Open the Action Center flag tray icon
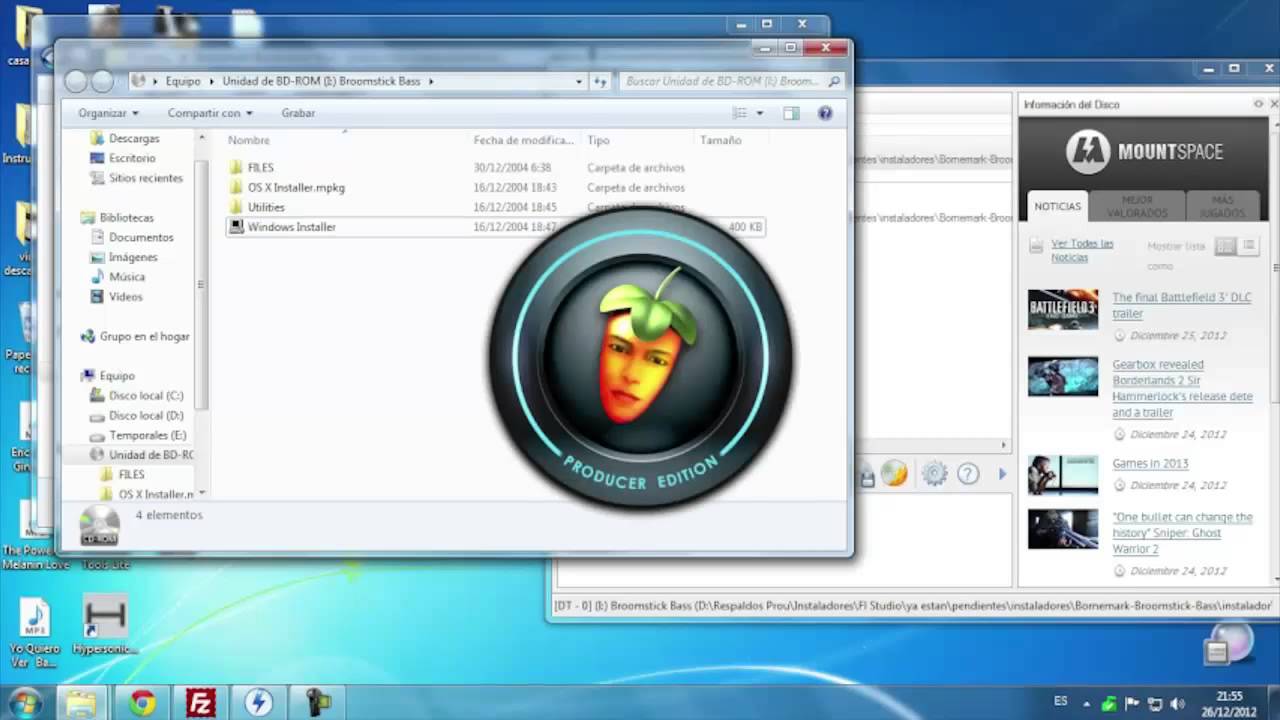 coord(1132,703)
